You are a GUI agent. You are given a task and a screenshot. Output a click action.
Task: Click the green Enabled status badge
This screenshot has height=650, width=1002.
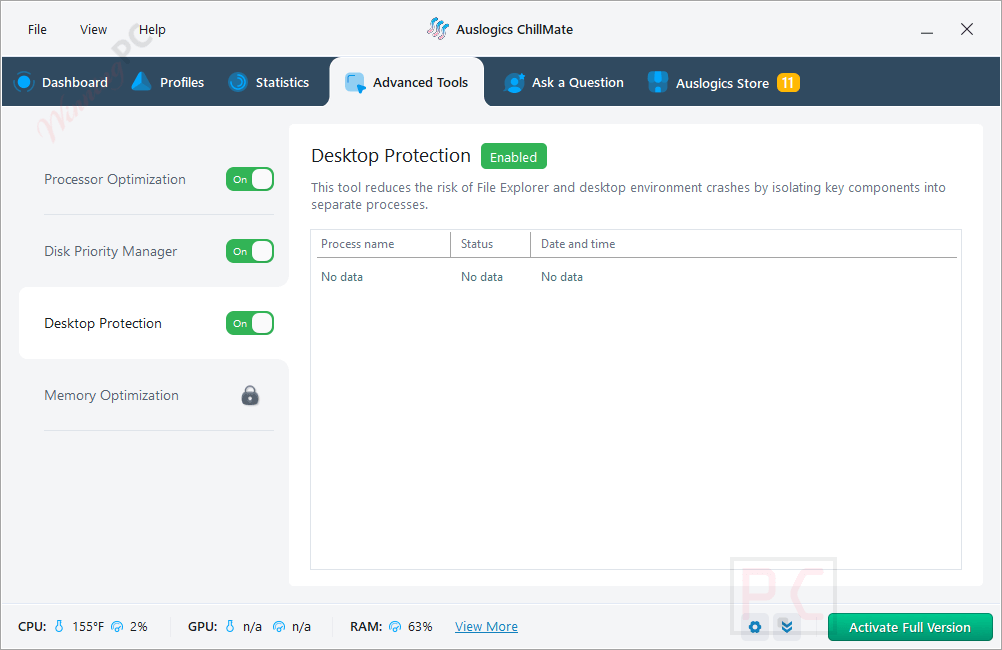(514, 157)
